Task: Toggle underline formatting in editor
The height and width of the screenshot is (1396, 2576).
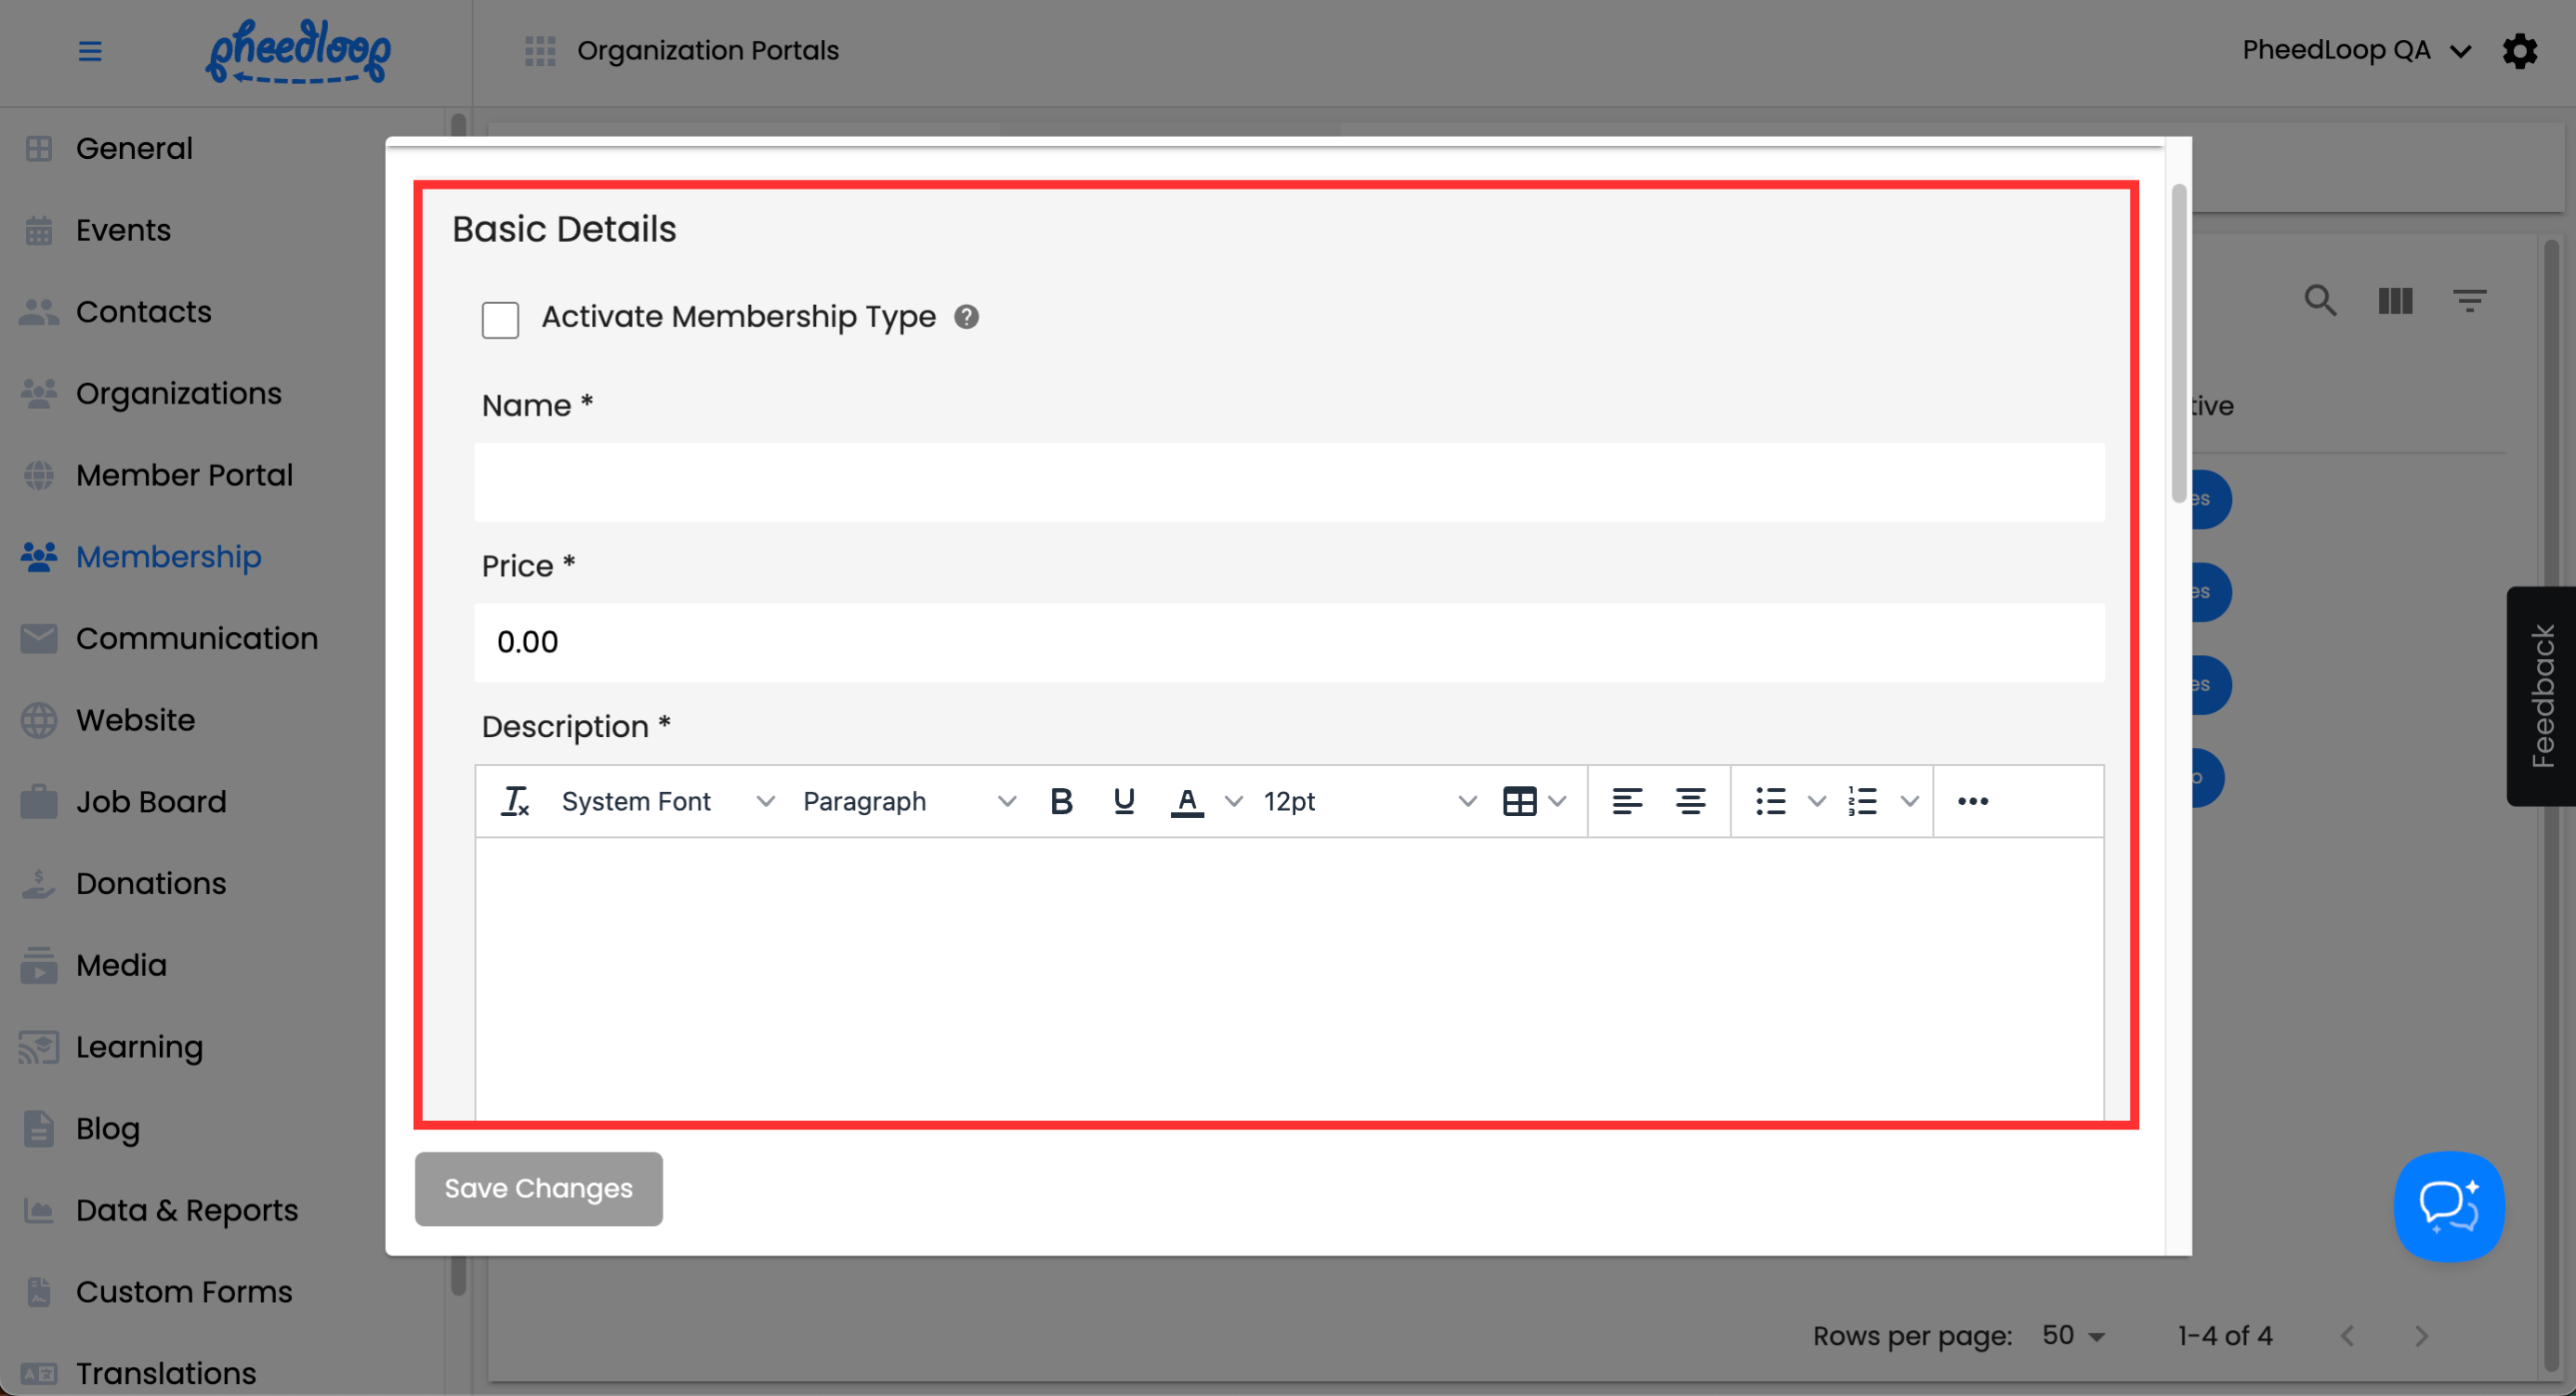Action: click(1123, 801)
